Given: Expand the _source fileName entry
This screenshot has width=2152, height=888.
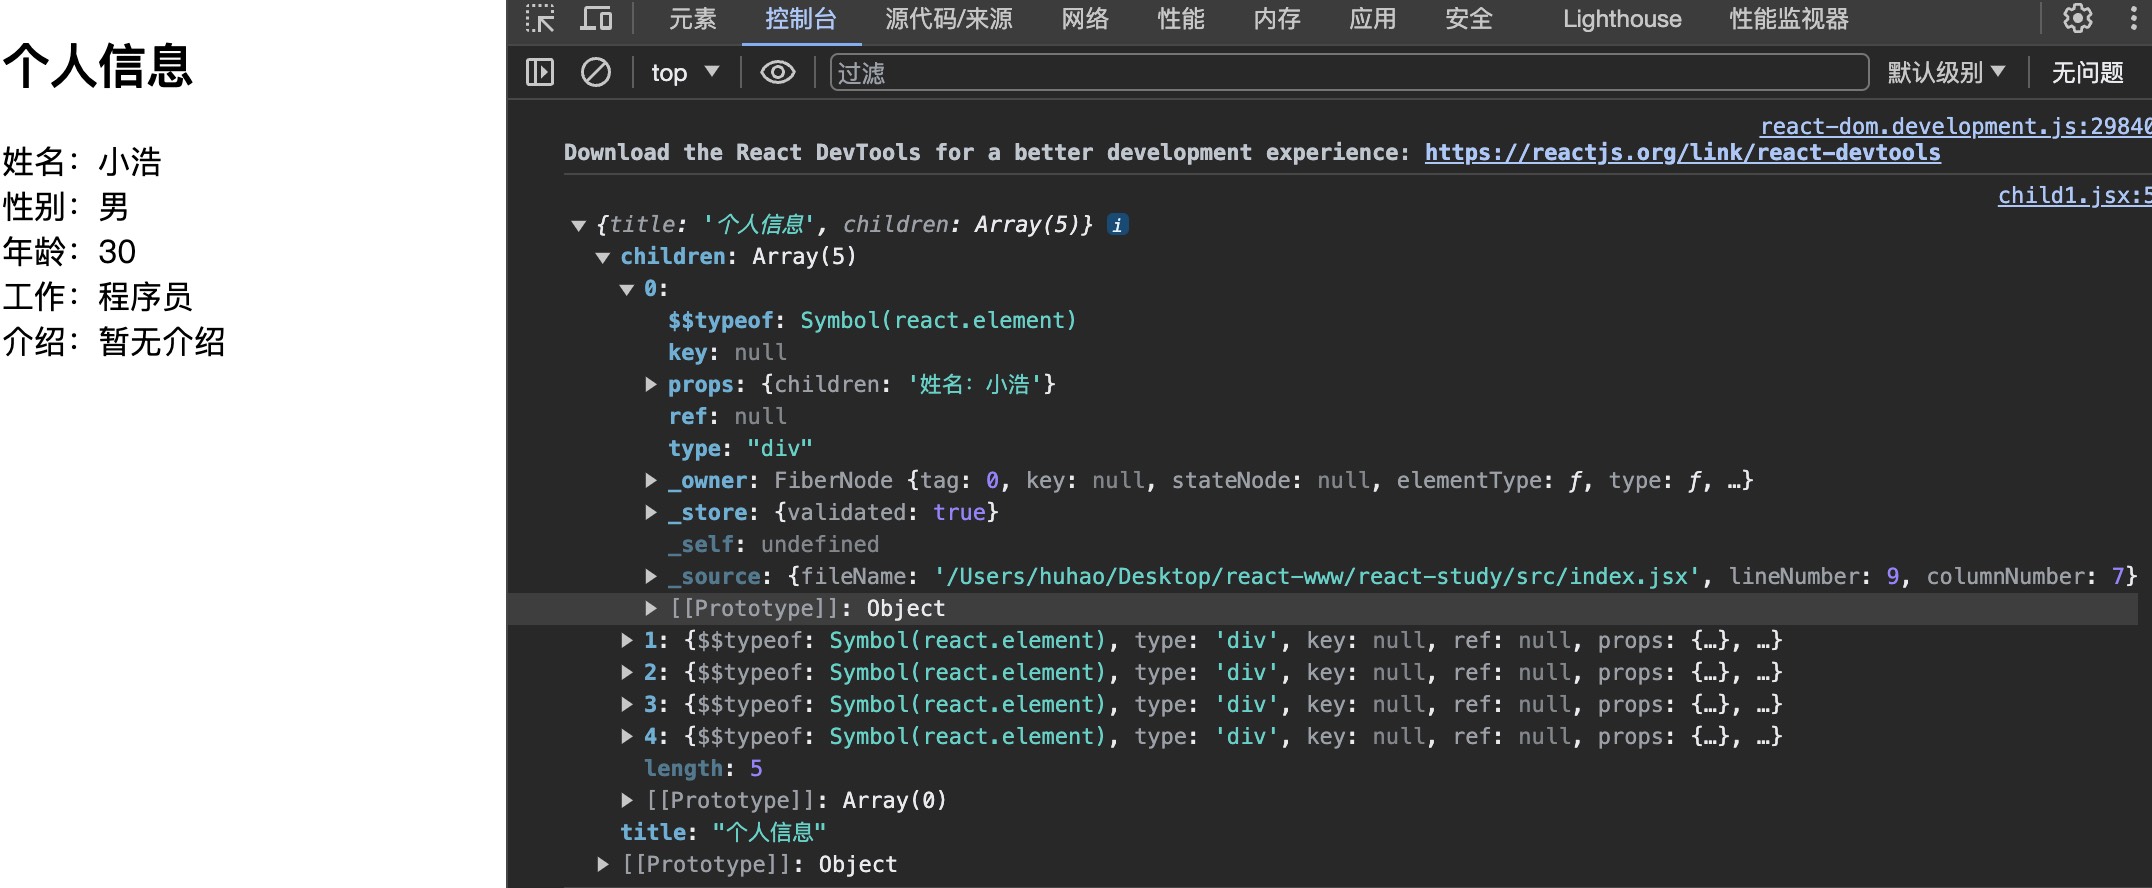Looking at the screenshot, I should pos(651,576).
